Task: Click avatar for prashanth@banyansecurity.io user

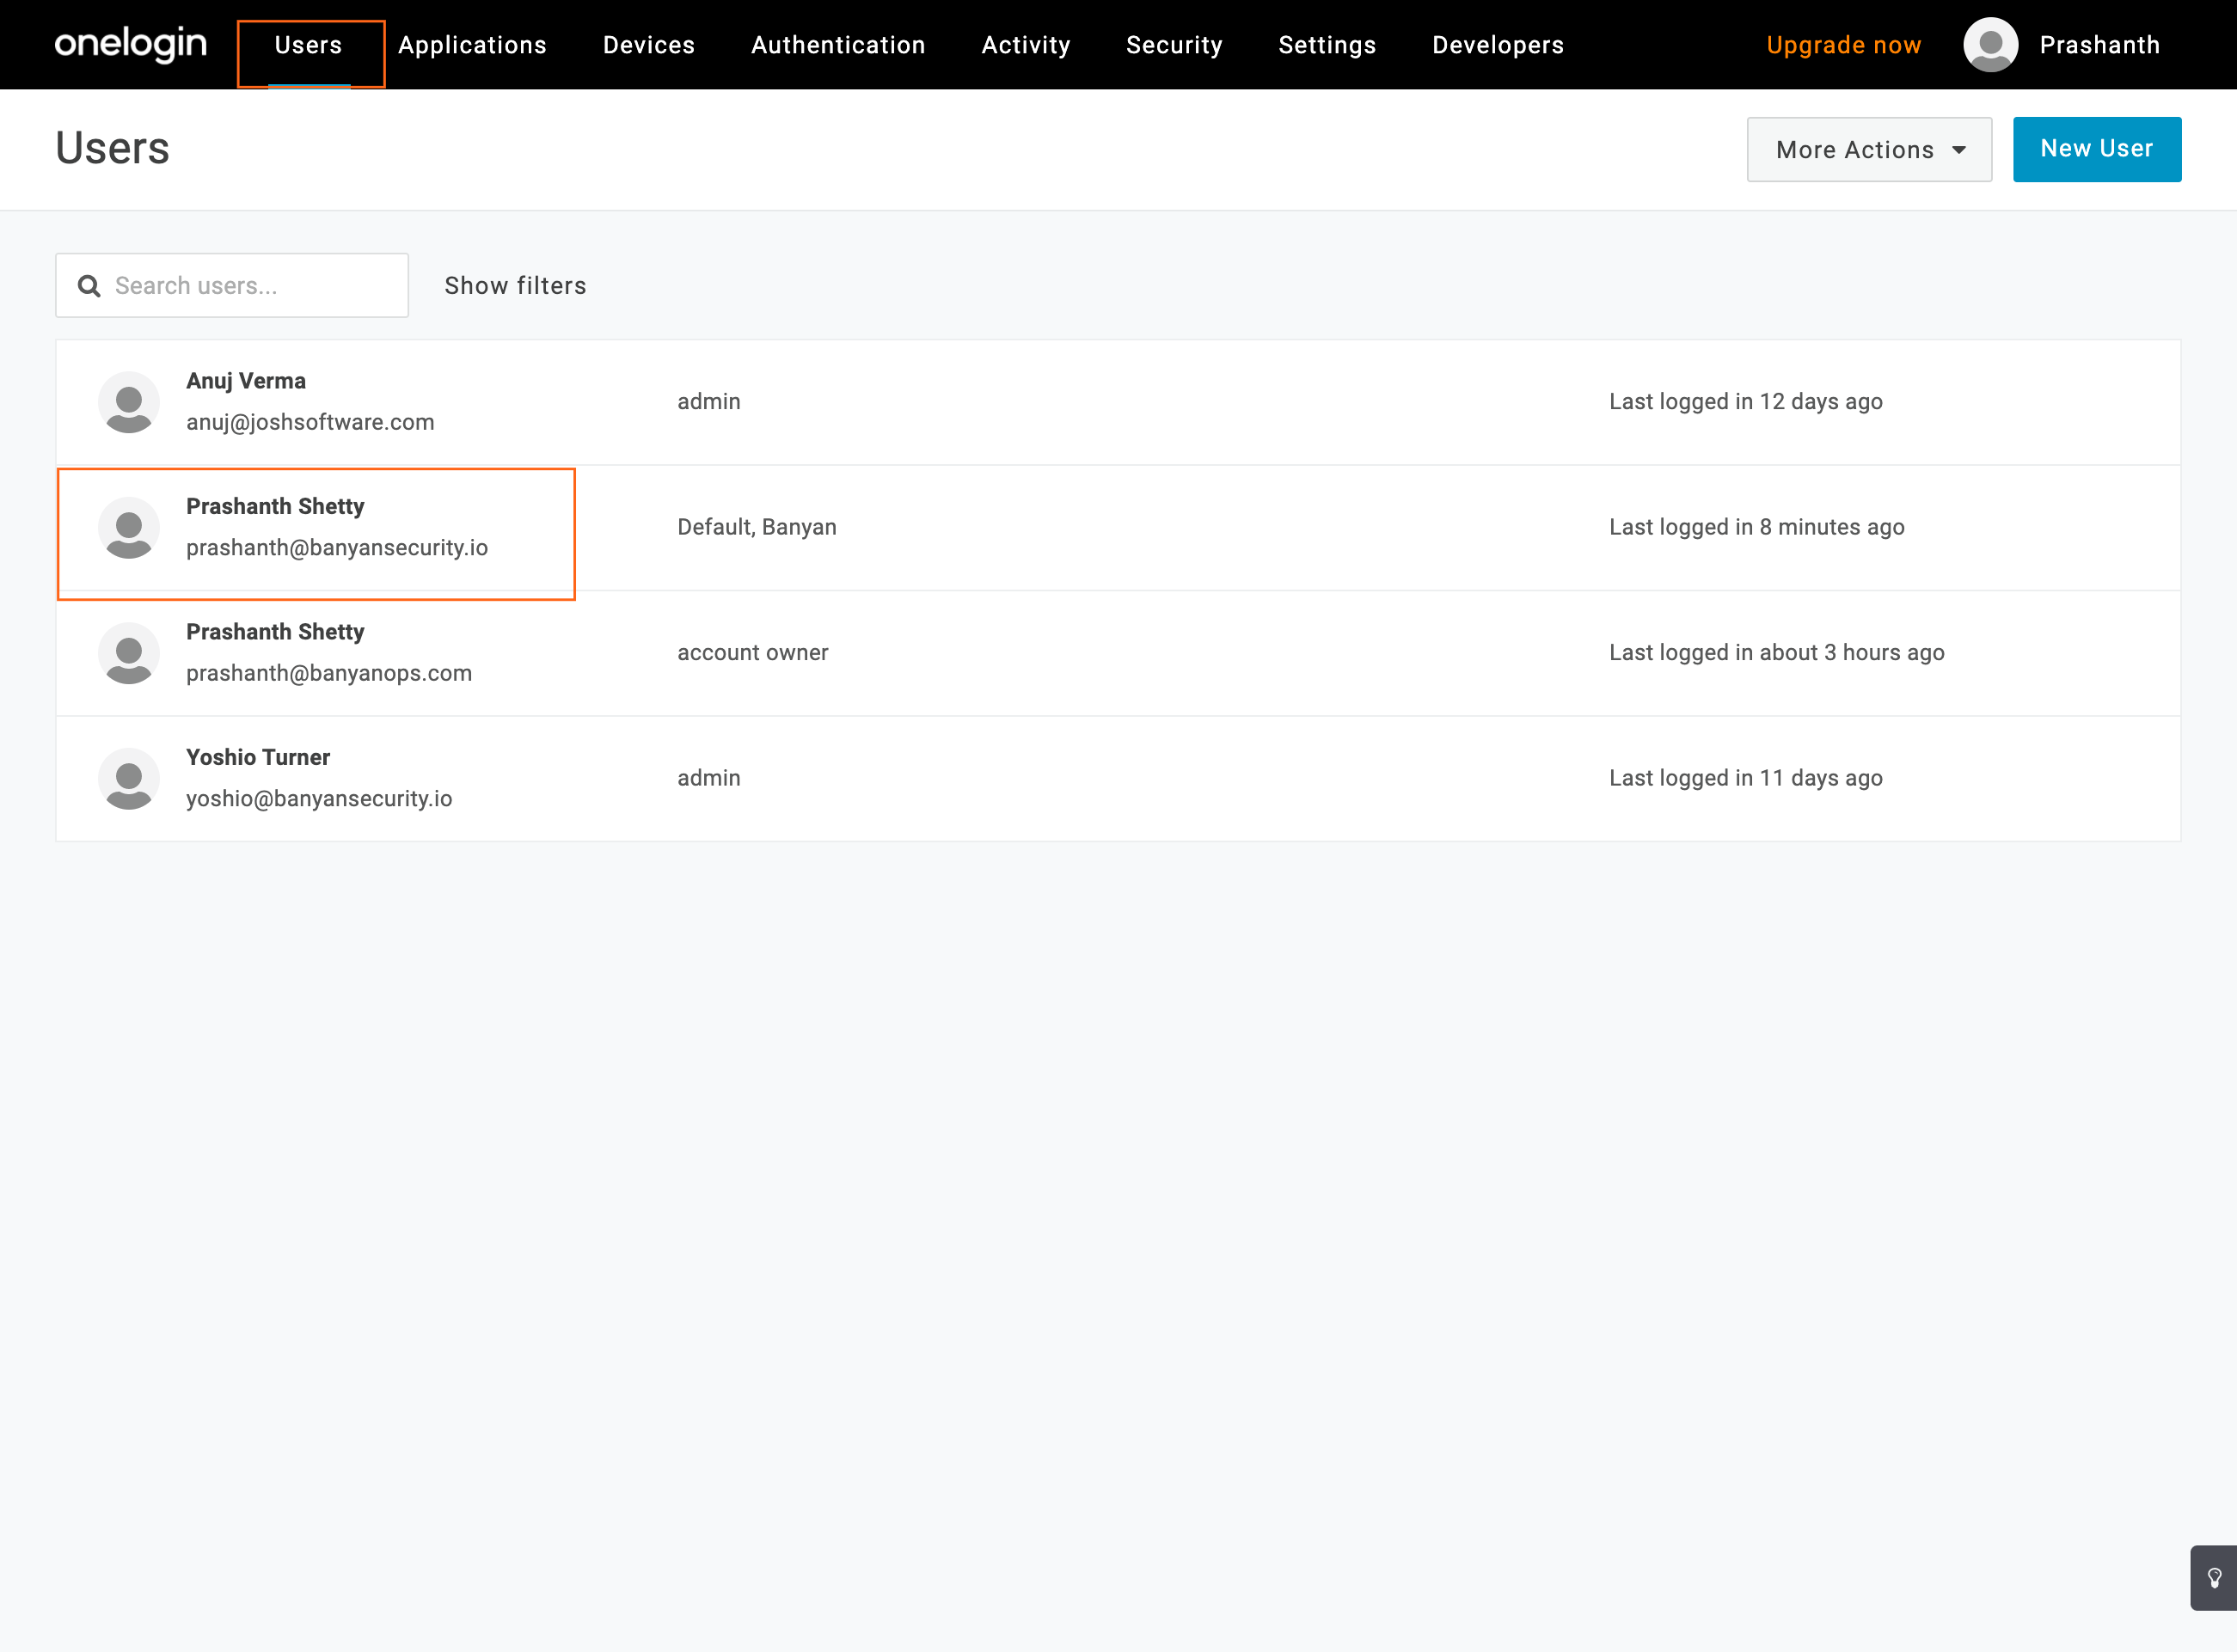Action: coord(129,528)
